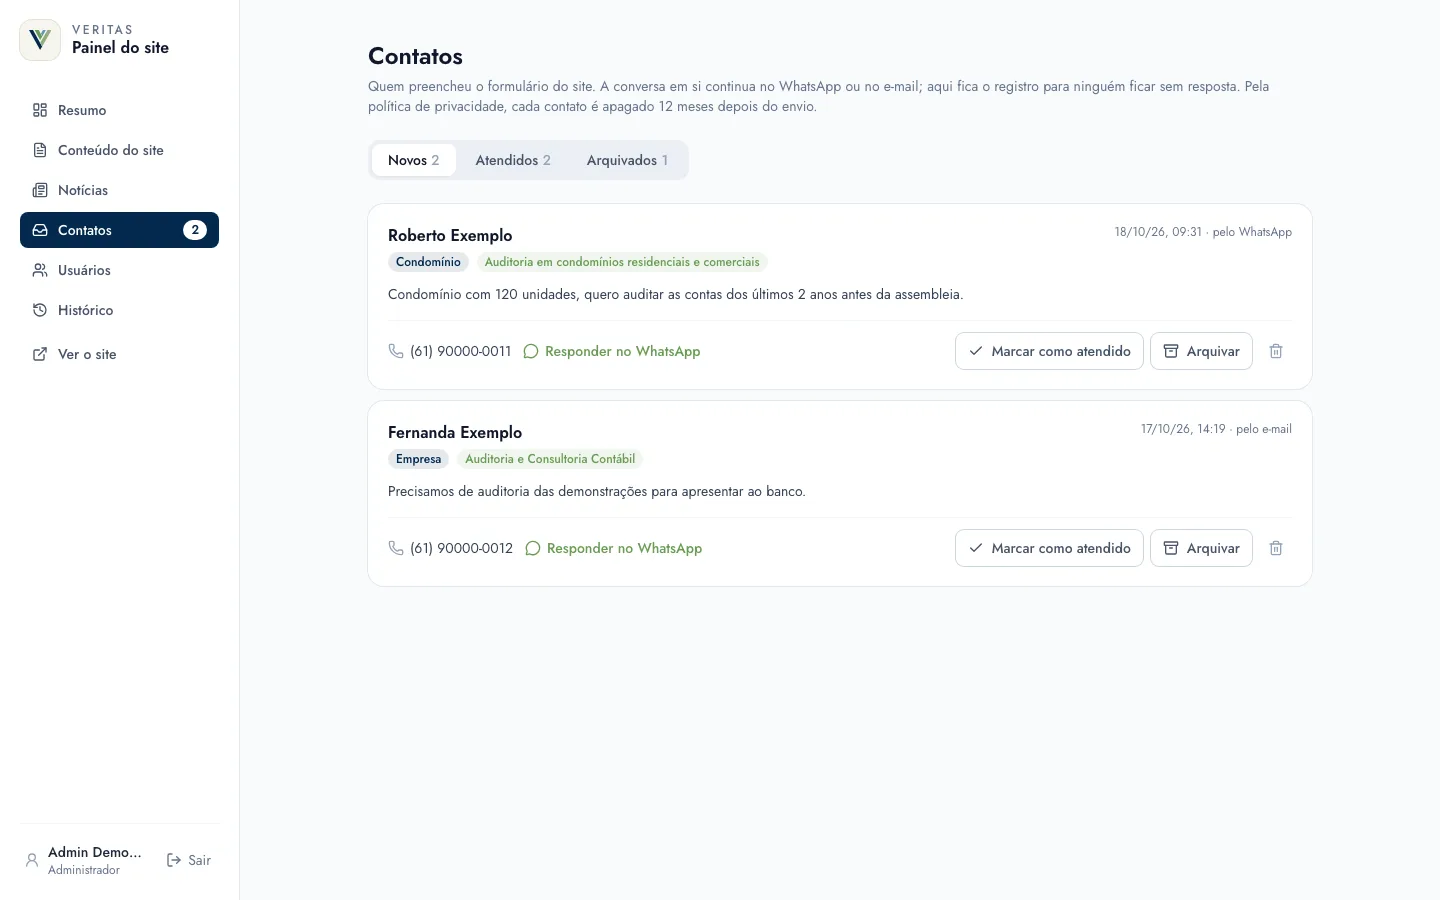Screen dimensions: 1440x900
Task: Click the Auditoria e Consultoria Contábil tag
Action: pos(550,459)
